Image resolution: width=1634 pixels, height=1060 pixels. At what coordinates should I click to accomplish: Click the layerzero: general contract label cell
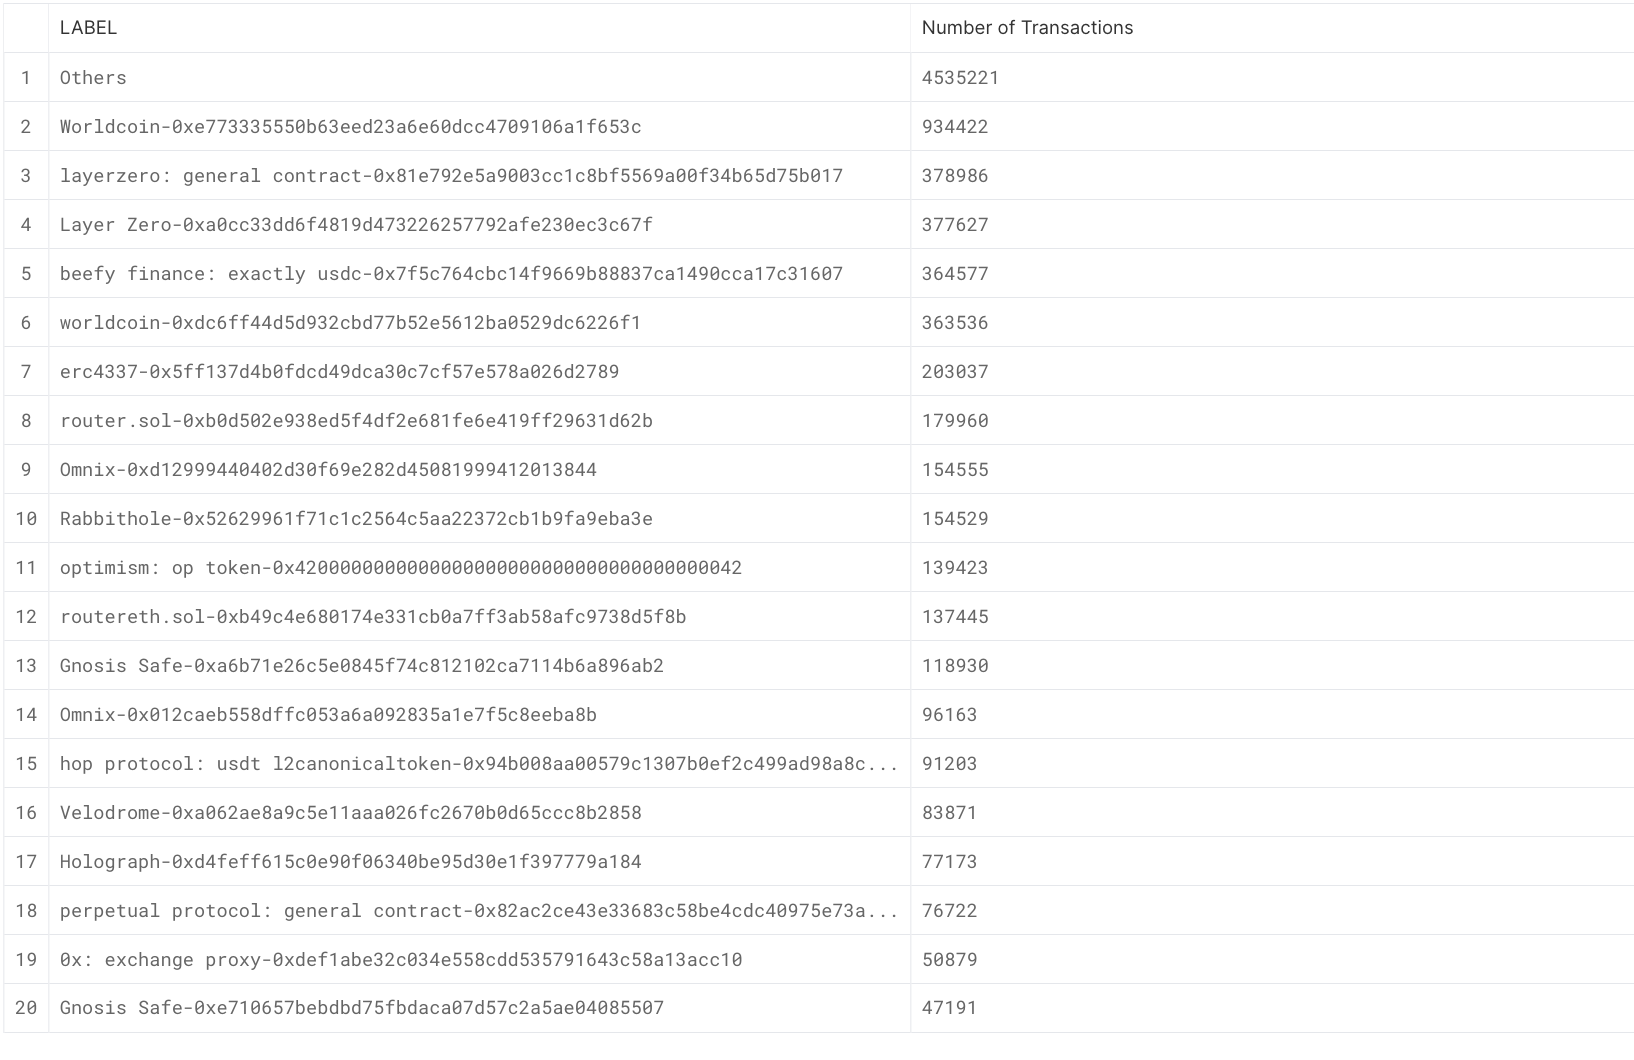pyautogui.click(x=451, y=176)
